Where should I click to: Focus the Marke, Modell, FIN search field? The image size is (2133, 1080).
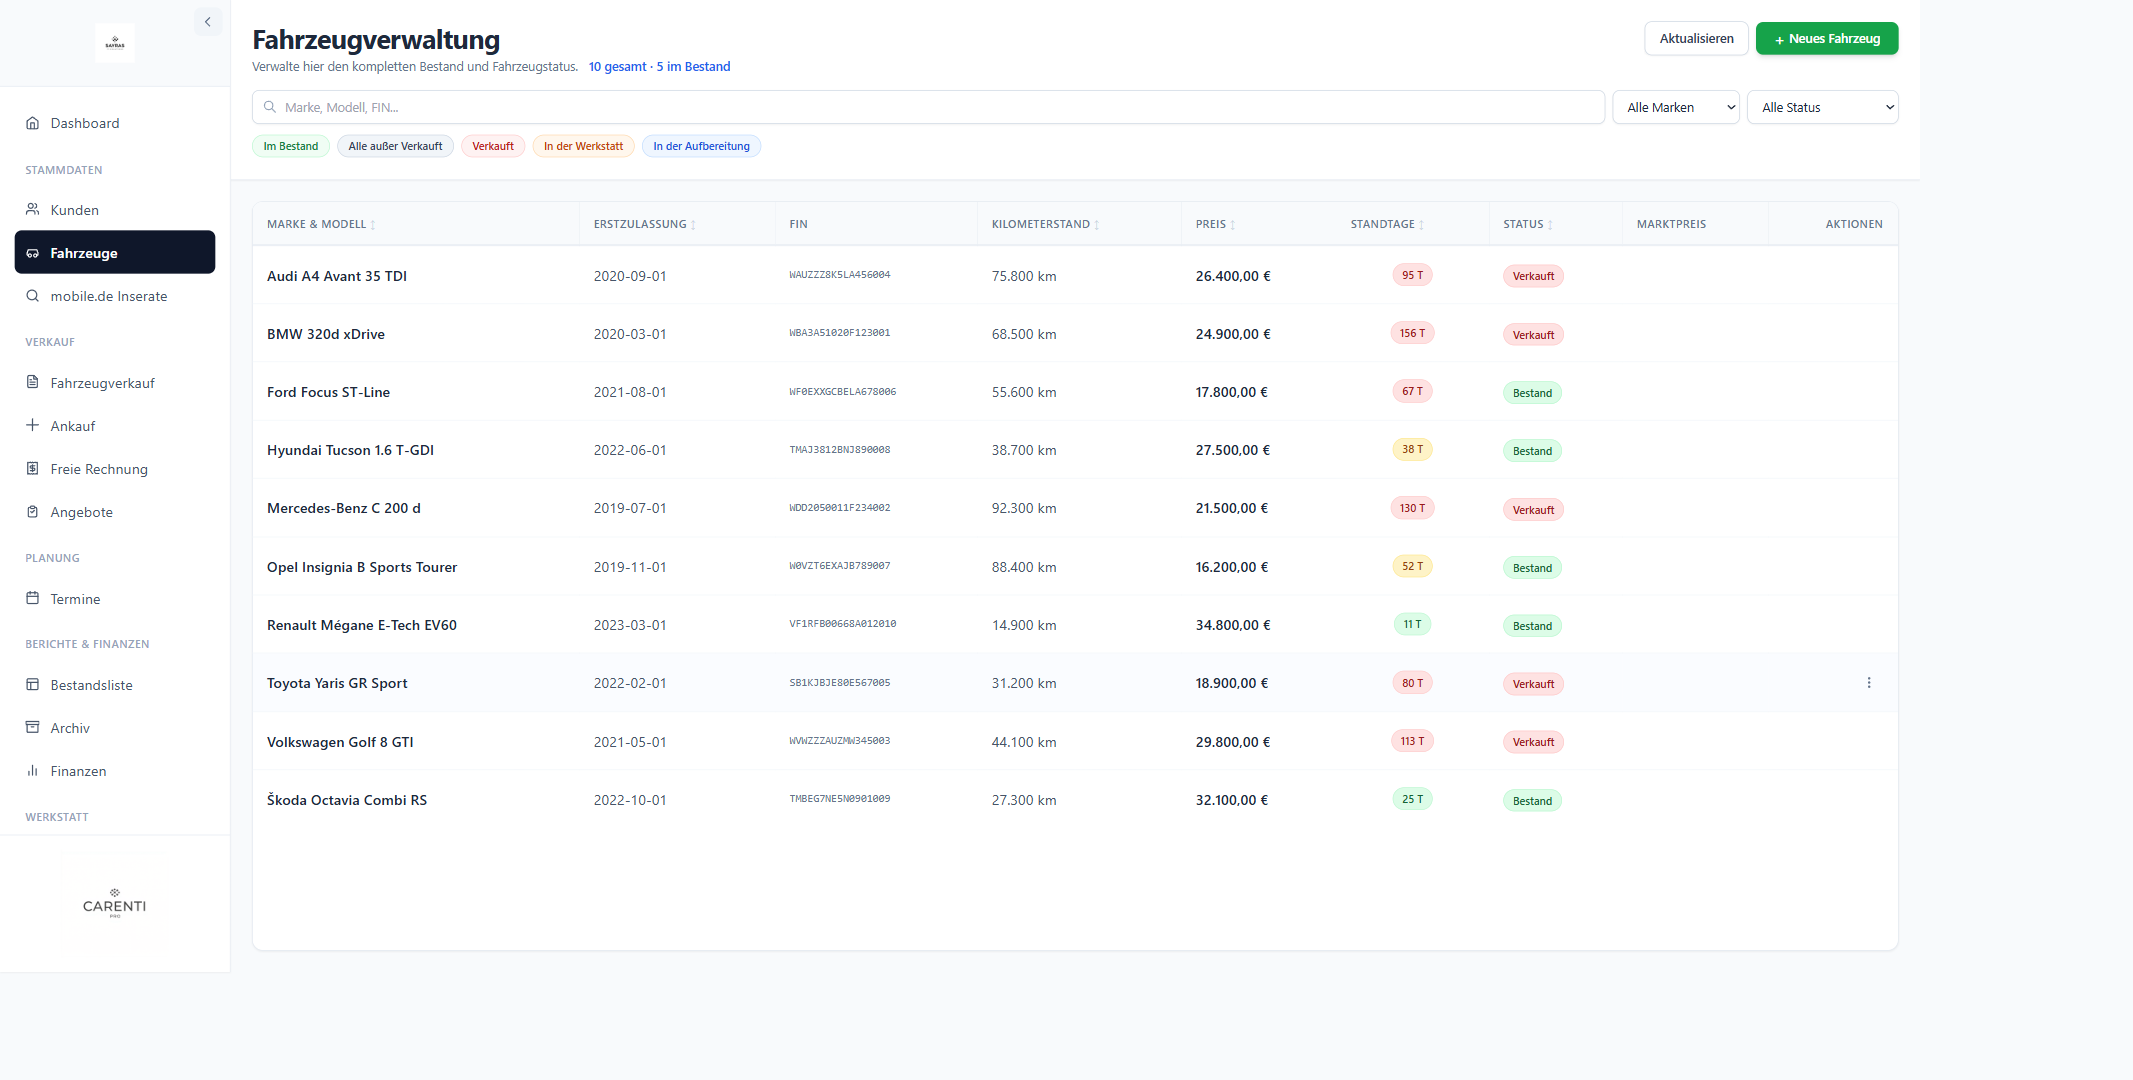(928, 107)
